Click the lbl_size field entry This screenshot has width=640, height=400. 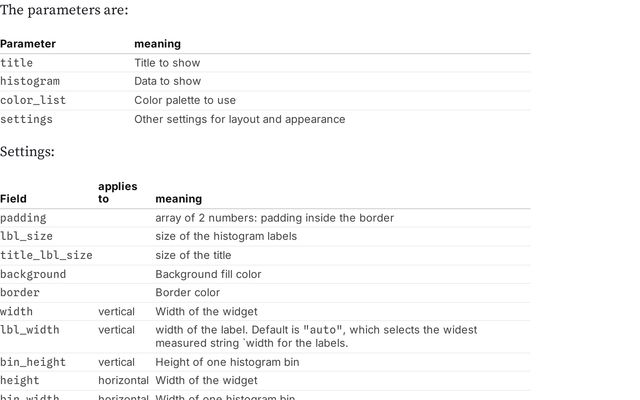[x=27, y=236]
